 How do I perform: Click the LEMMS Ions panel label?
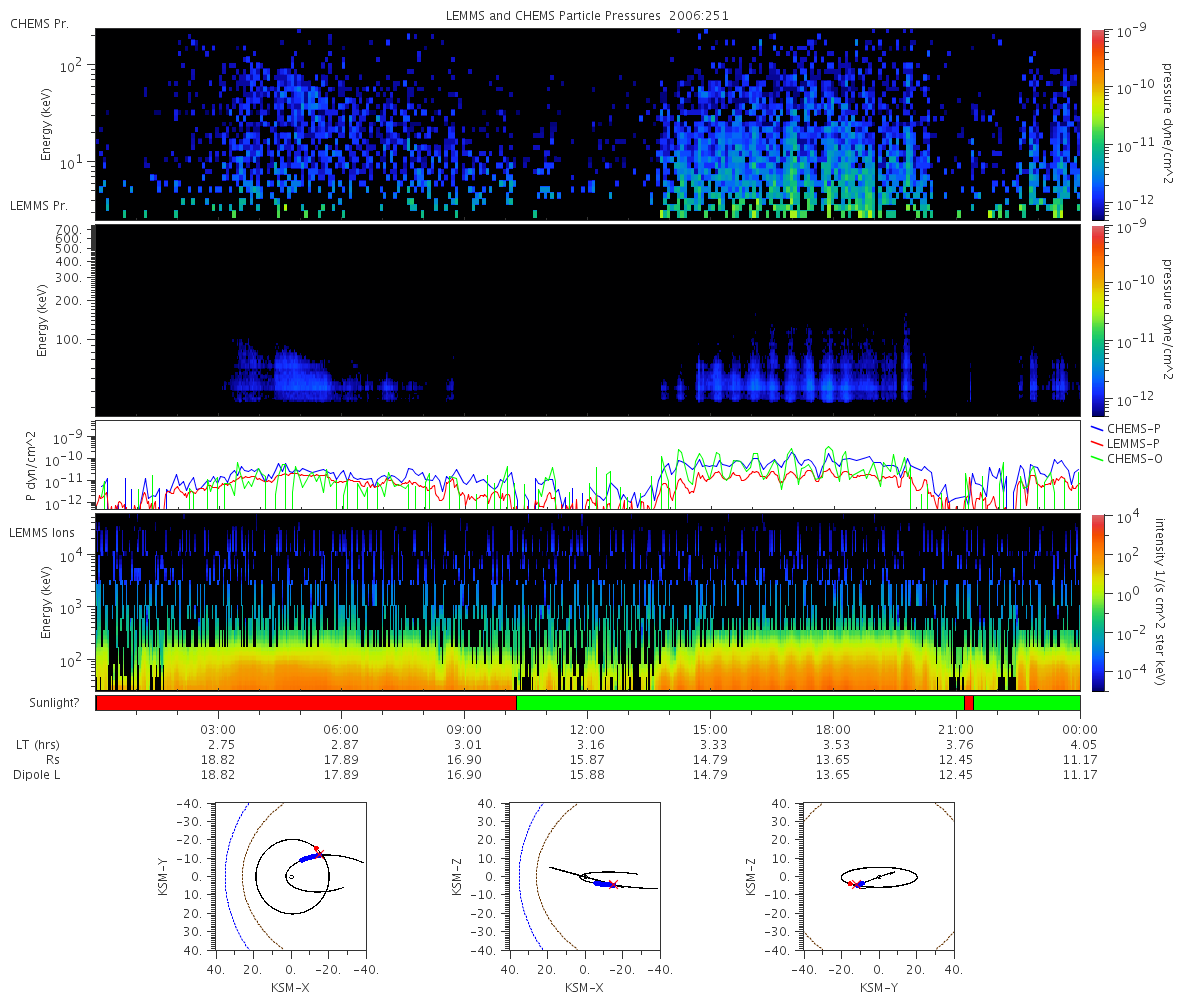[x=44, y=532]
